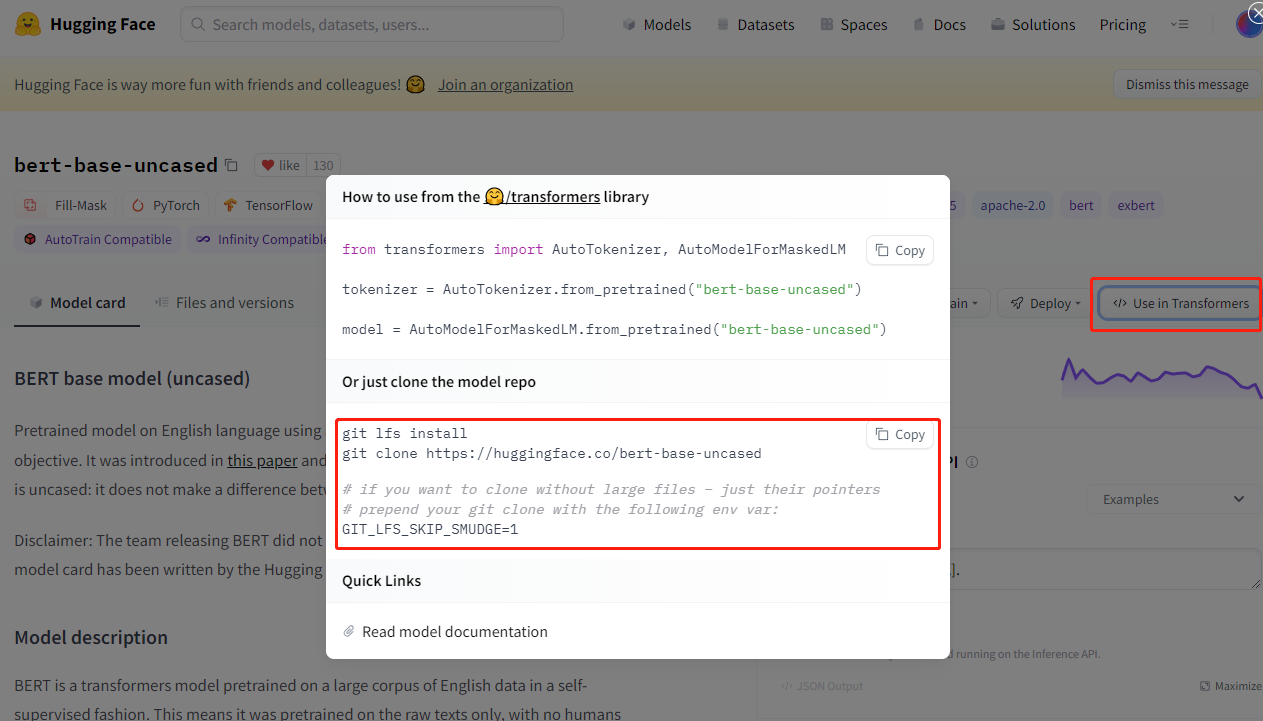Click the Model description heading
This screenshot has height=721, width=1263.
(91, 638)
